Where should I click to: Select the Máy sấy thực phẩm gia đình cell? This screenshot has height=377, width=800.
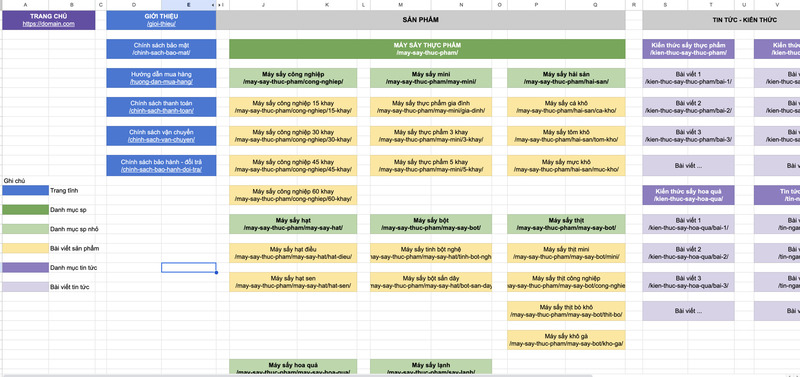pos(431,107)
